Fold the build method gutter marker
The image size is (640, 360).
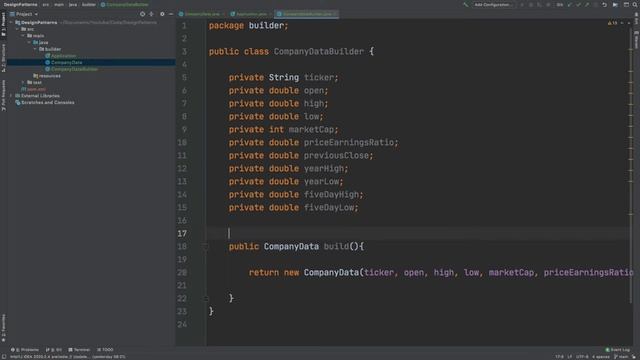point(206,247)
